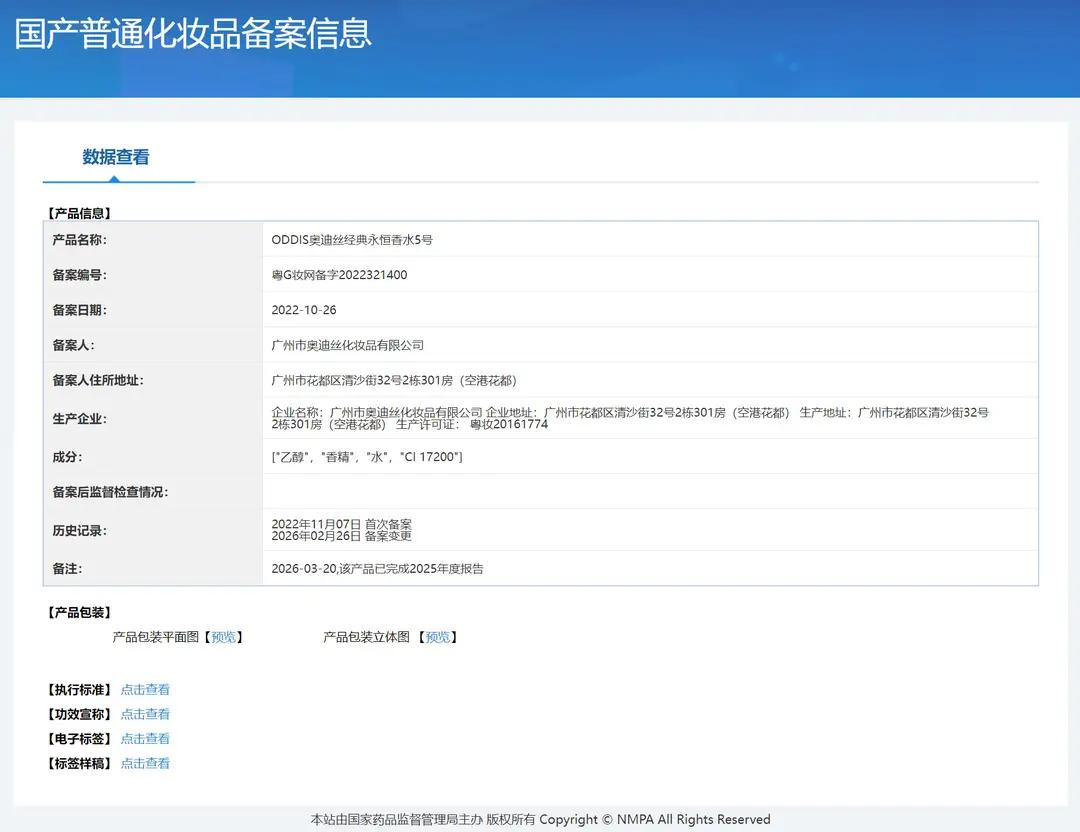Click the 备案编号 value 粤G妆网备字2022321400

coord(339,275)
